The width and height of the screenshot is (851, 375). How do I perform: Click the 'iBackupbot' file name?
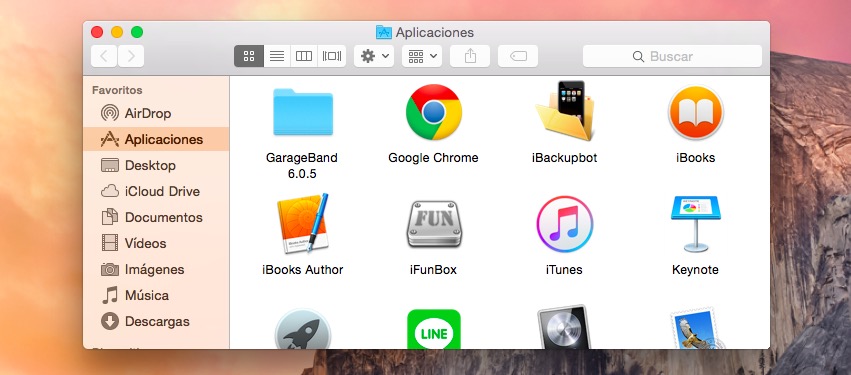coord(564,158)
